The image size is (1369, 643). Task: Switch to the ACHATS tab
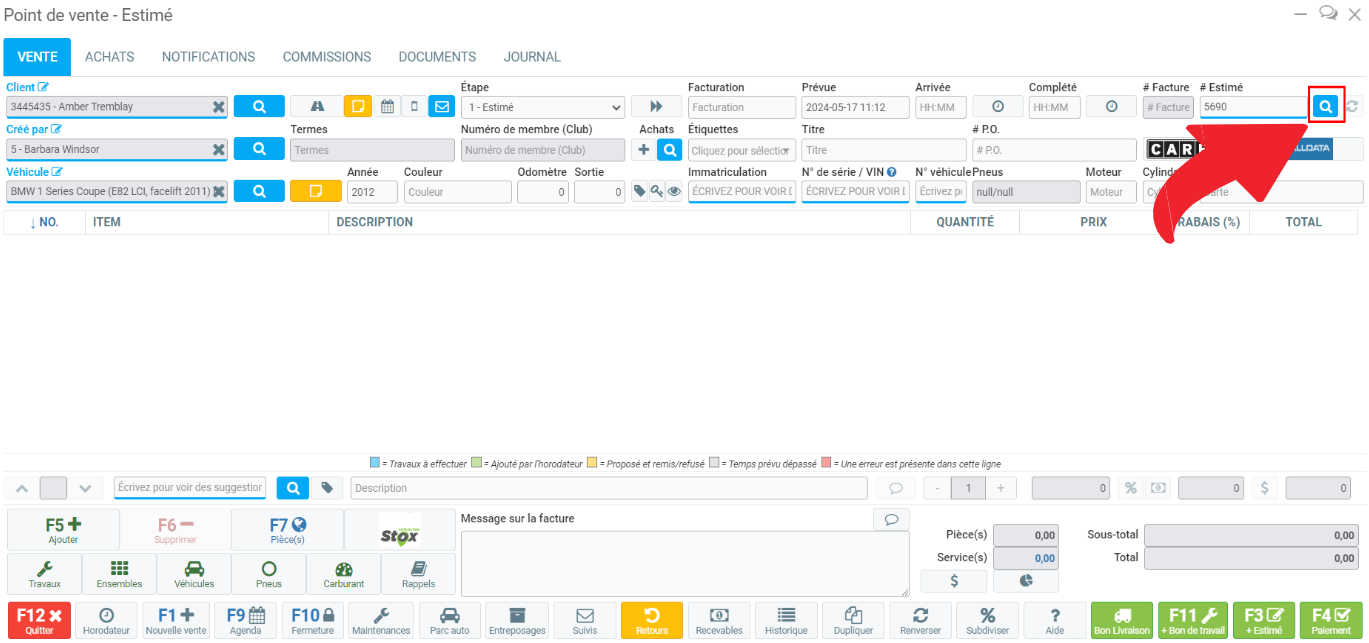coord(109,57)
